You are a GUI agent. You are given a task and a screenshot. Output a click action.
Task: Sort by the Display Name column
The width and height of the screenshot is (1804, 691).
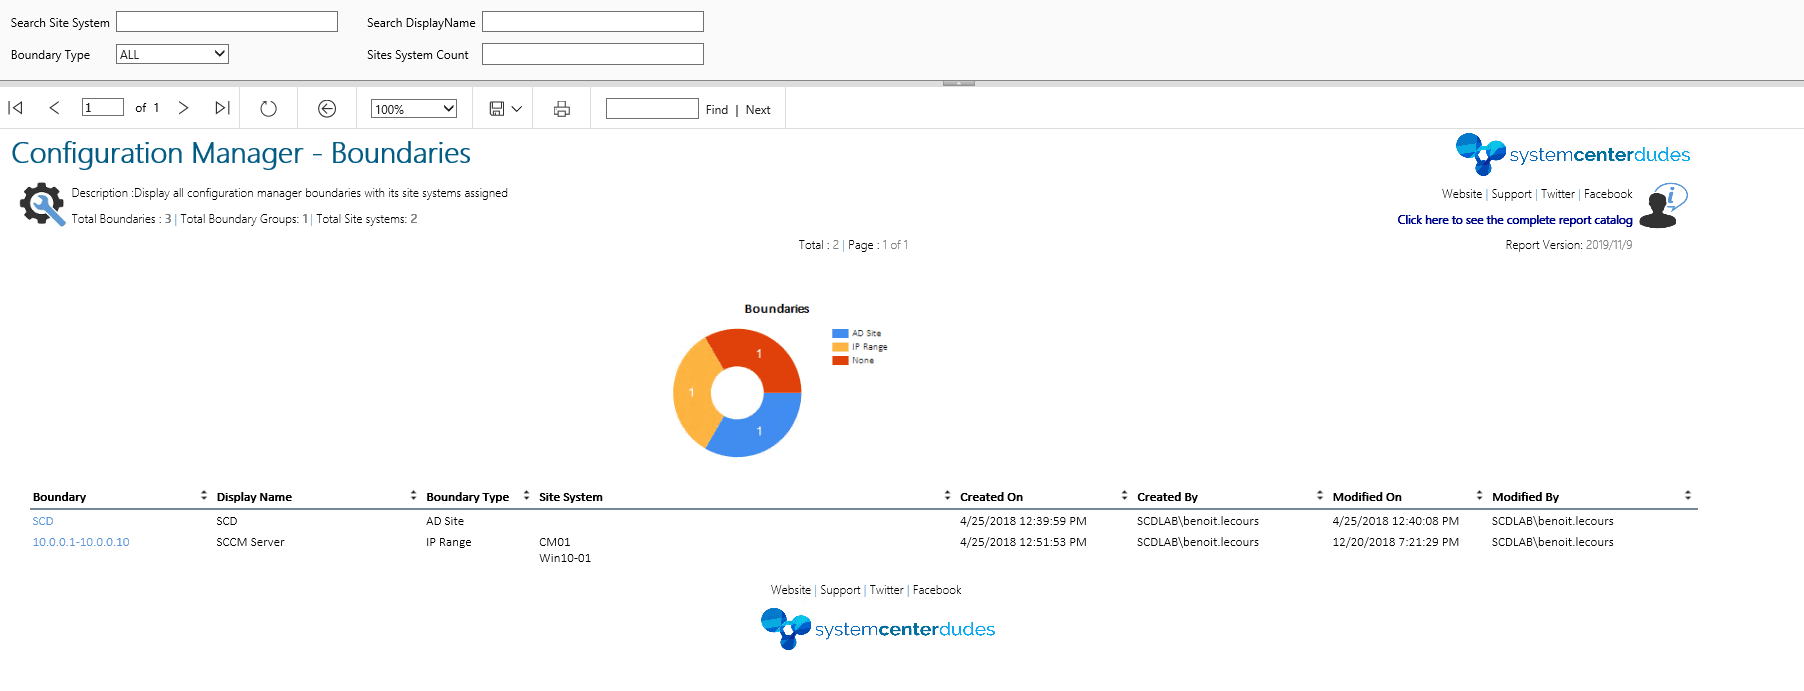[x=413, y=496]
